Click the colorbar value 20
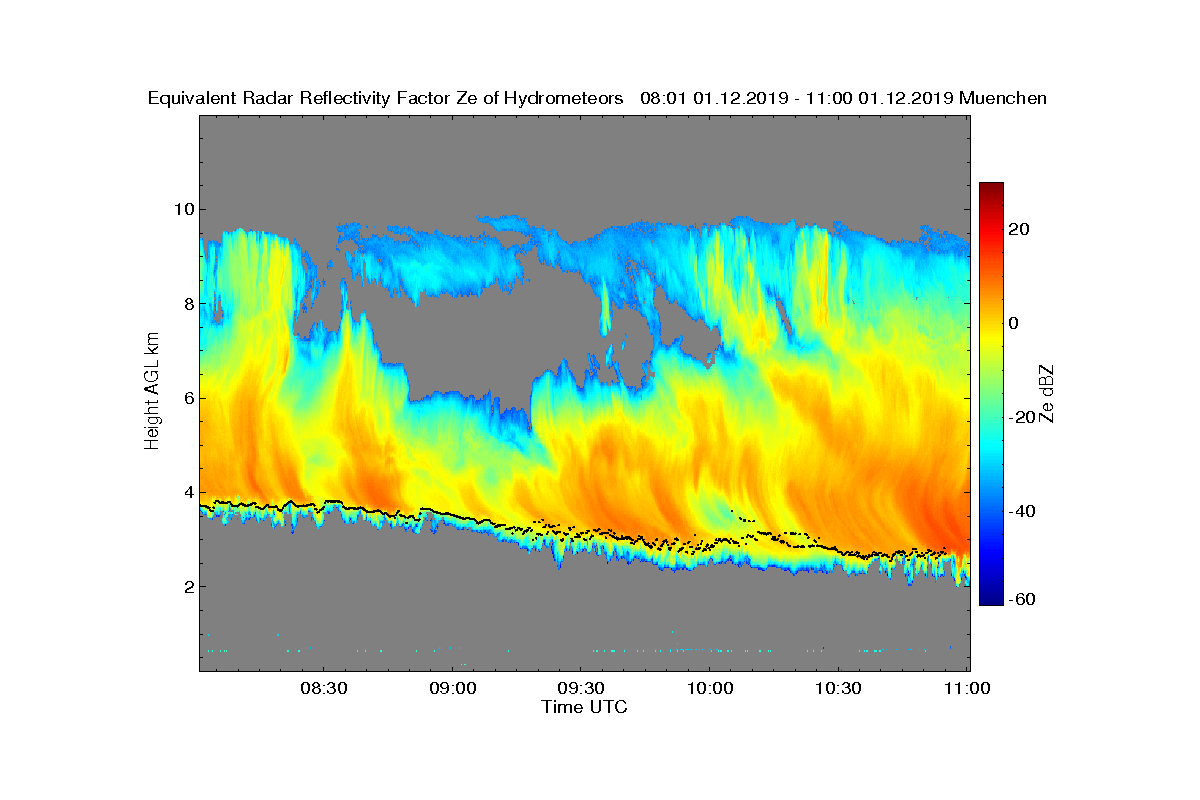This screenshot has width=1200, height=800. 1021,229
